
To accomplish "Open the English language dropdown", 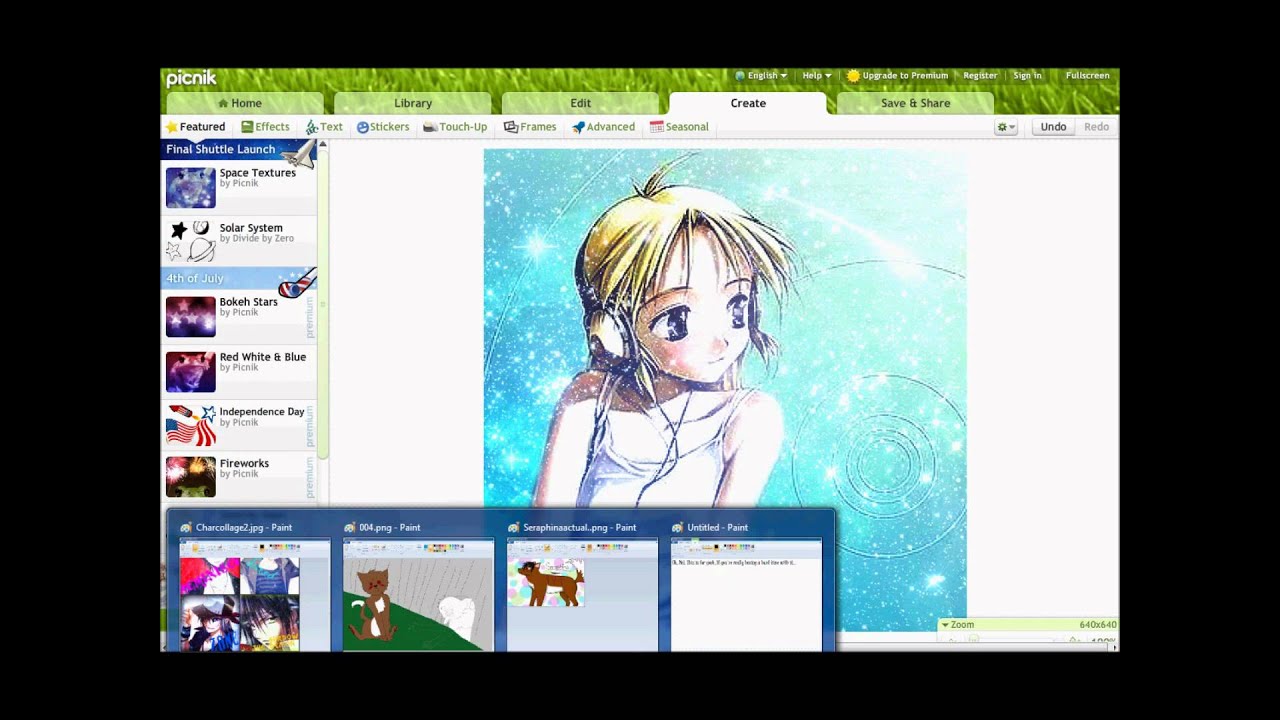I will (x=761, y=76).
